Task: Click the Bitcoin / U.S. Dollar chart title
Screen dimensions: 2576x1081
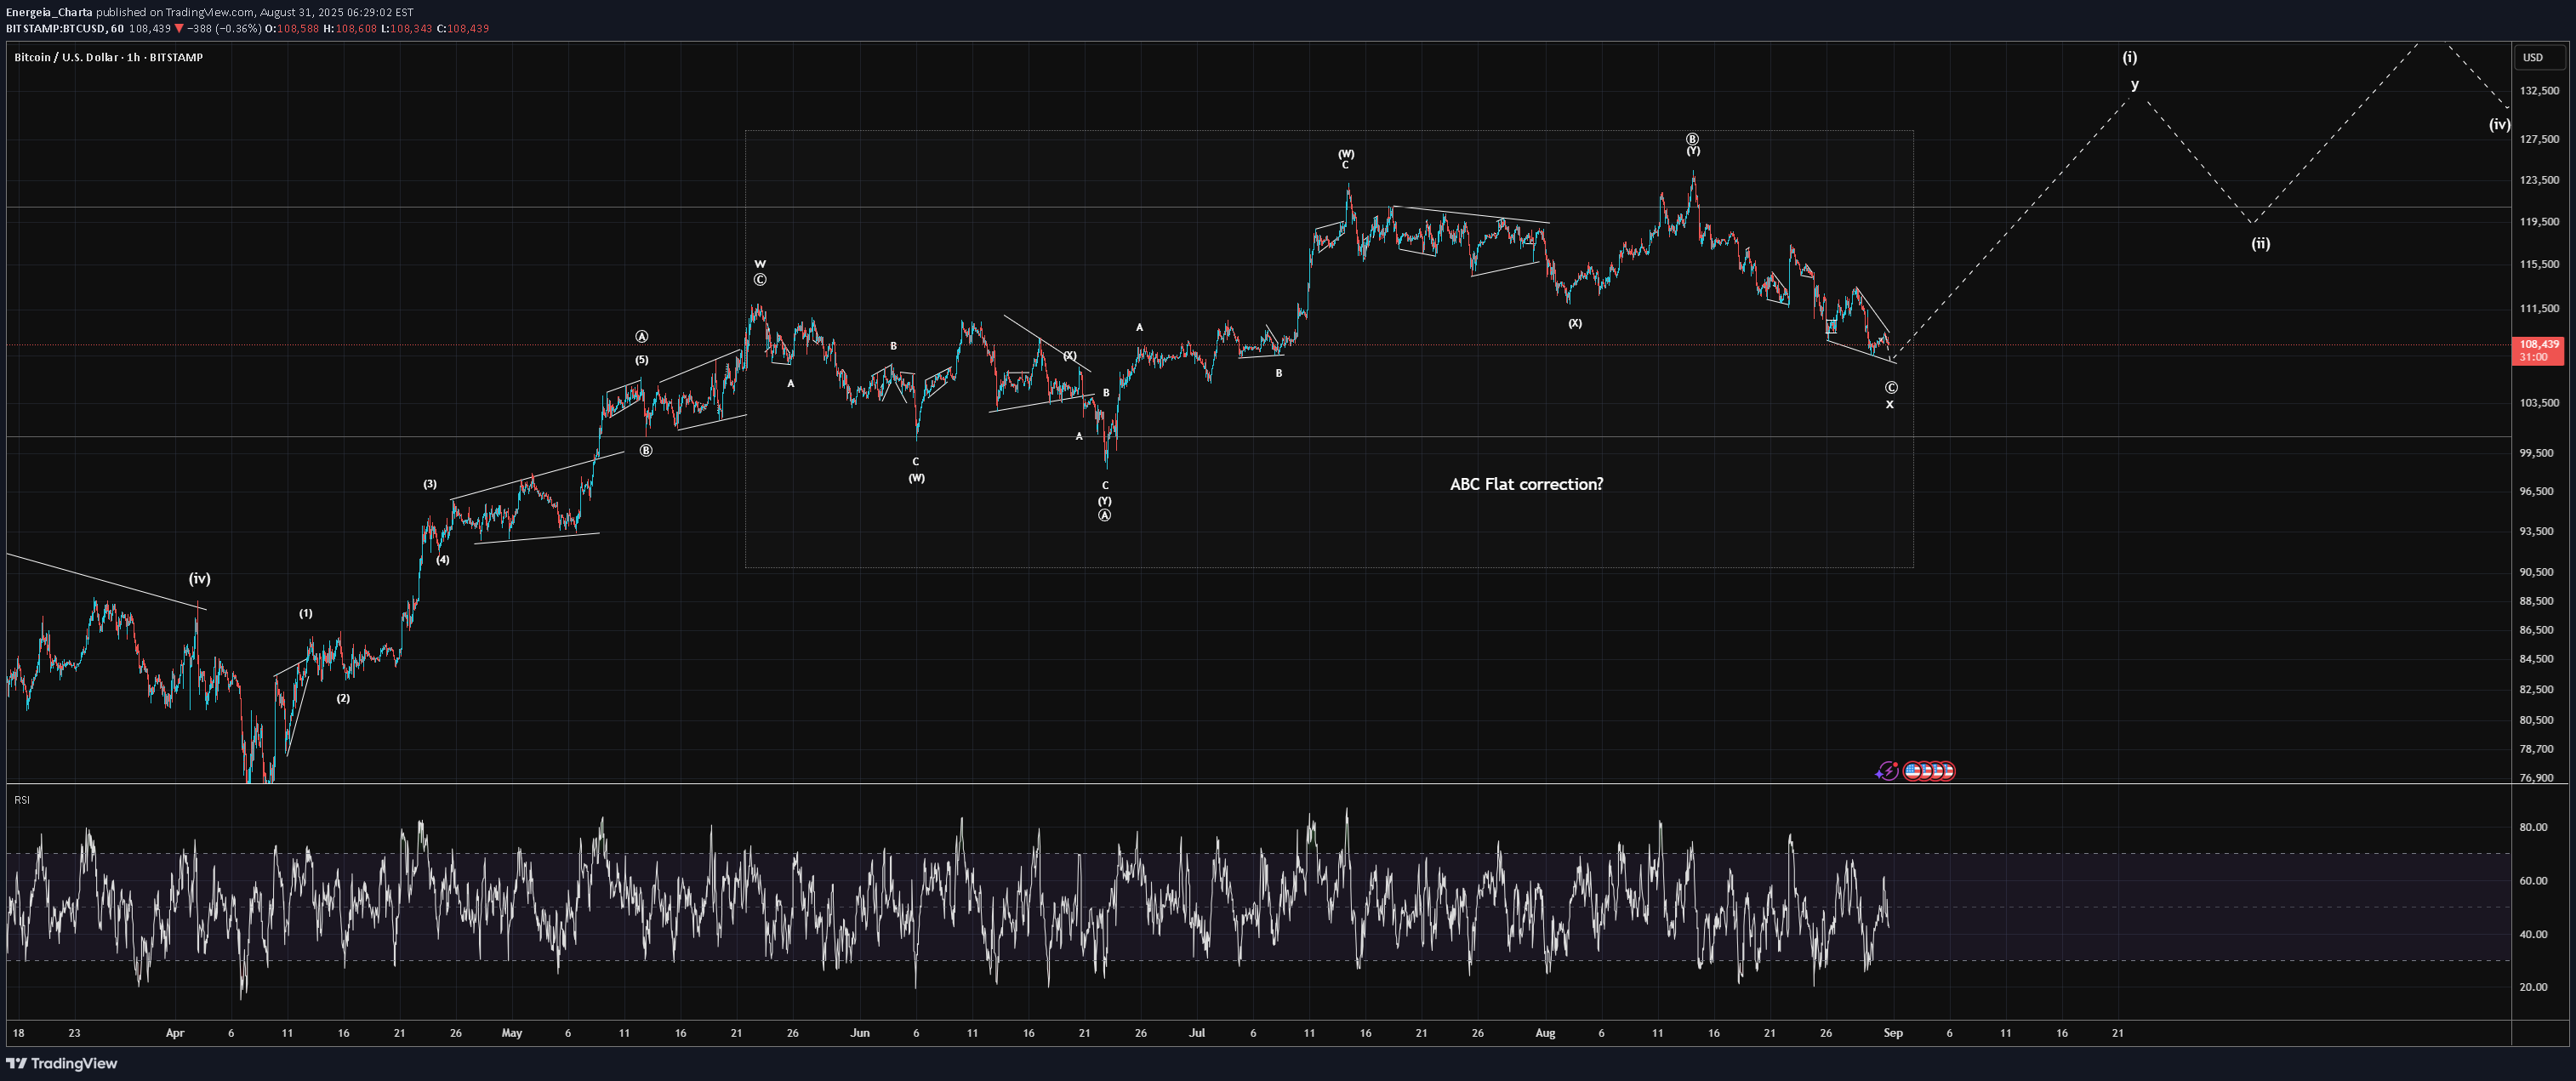Action: pyautogui.click(x=108, y=57)
